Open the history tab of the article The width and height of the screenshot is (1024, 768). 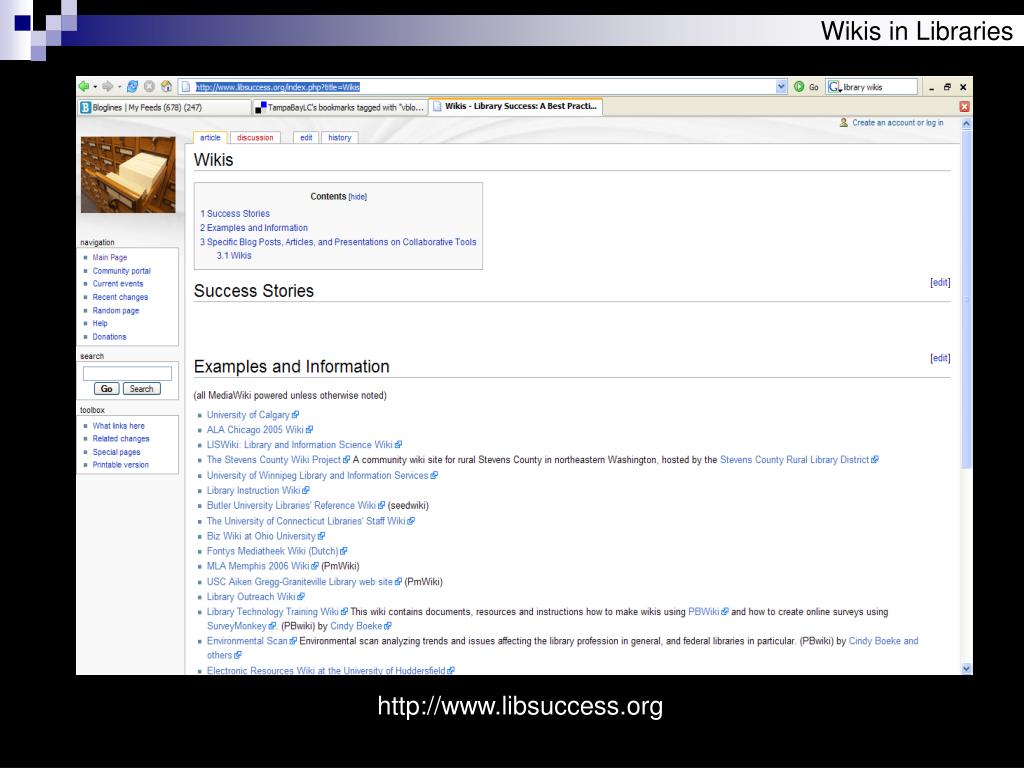tap(339, 138)
